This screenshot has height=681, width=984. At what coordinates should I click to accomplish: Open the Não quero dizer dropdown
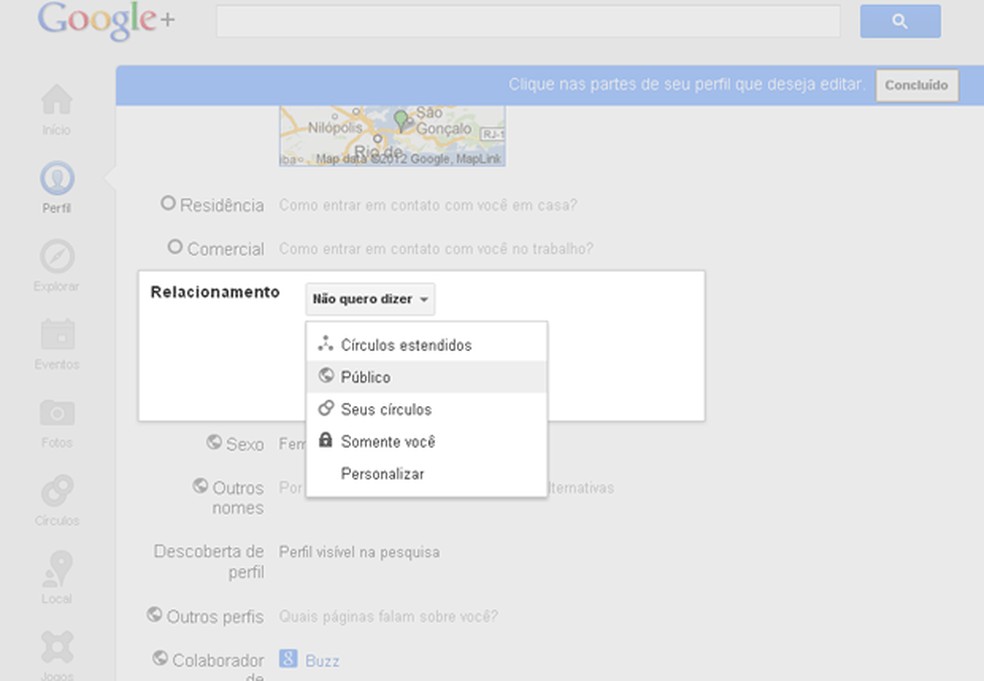[x=370, y=299]
